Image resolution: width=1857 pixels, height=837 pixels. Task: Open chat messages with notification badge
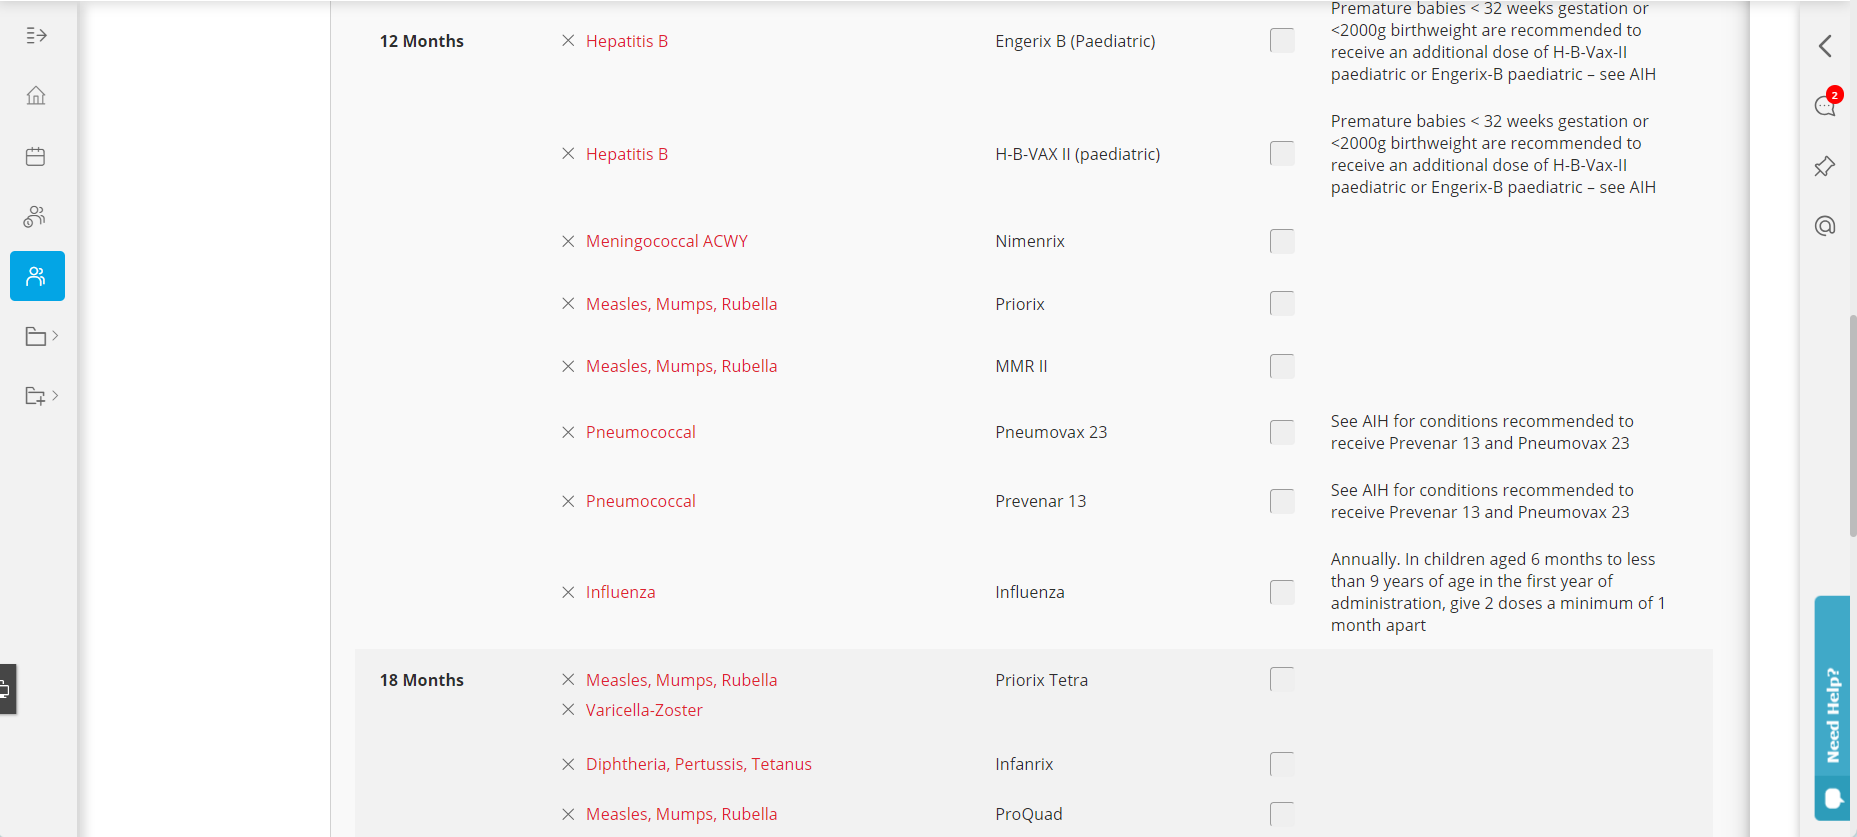coord(1826,105)
